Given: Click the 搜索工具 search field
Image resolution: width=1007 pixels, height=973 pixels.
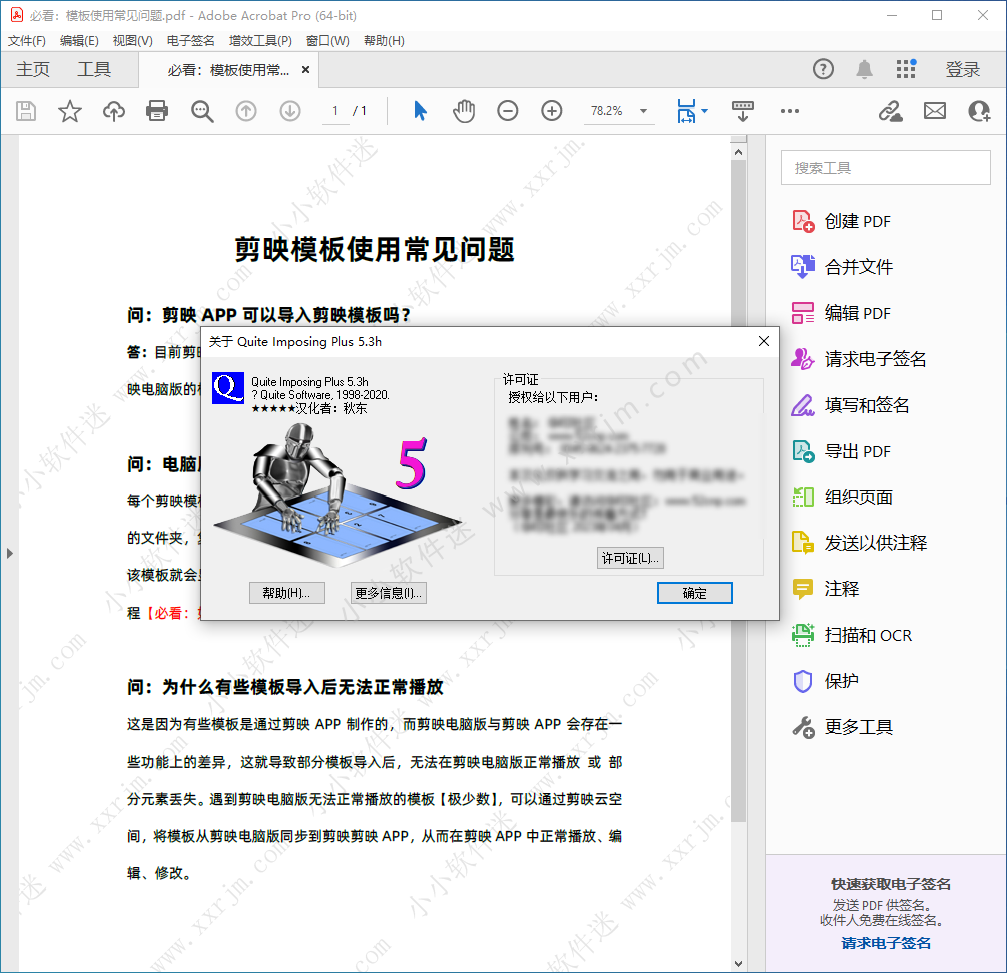Looking at the screenshot, I should [x=885, y=168].
